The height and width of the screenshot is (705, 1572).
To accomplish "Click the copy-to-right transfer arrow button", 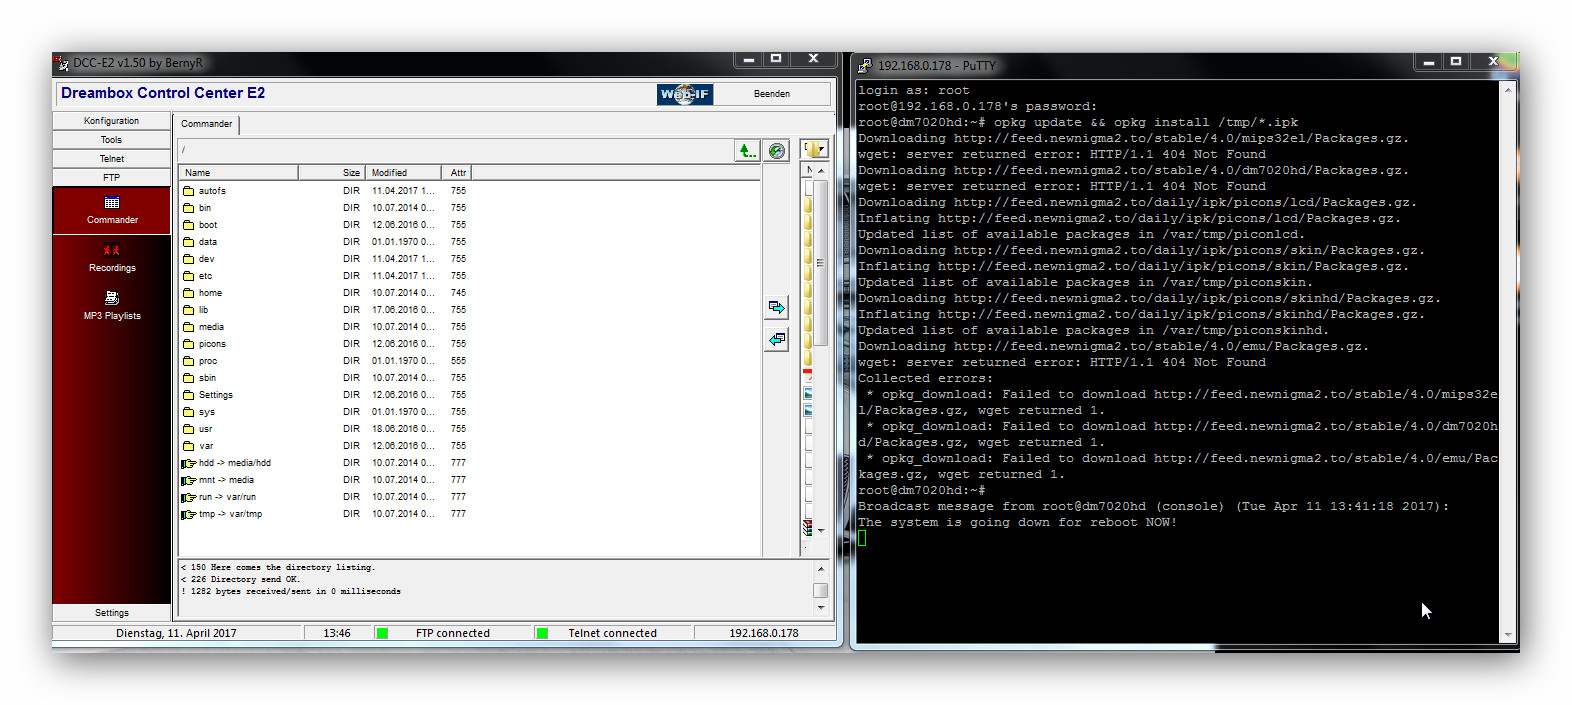I will coord(777,307).
